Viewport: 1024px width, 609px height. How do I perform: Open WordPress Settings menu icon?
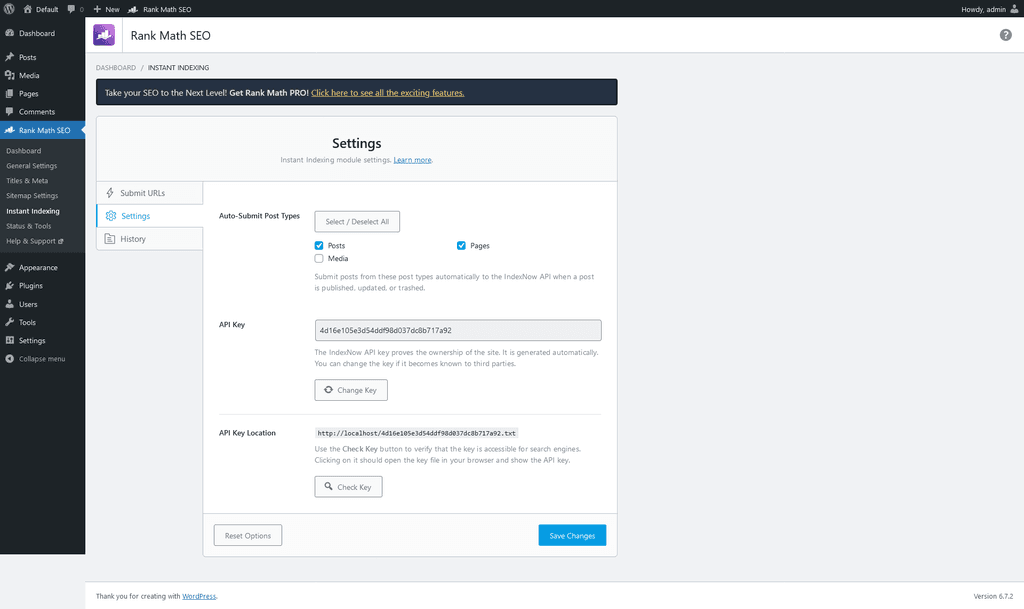10,340
